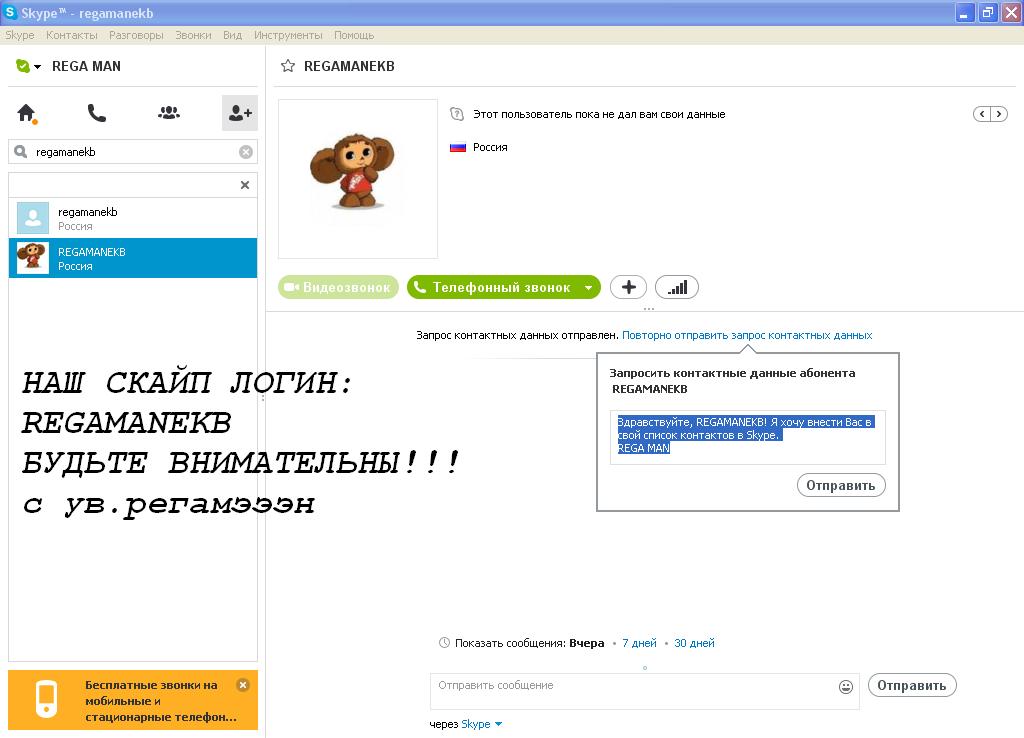This screenshot has width=1024, height=738.
Task: Minimize the Skype window
Action: (x=964, y=12)
